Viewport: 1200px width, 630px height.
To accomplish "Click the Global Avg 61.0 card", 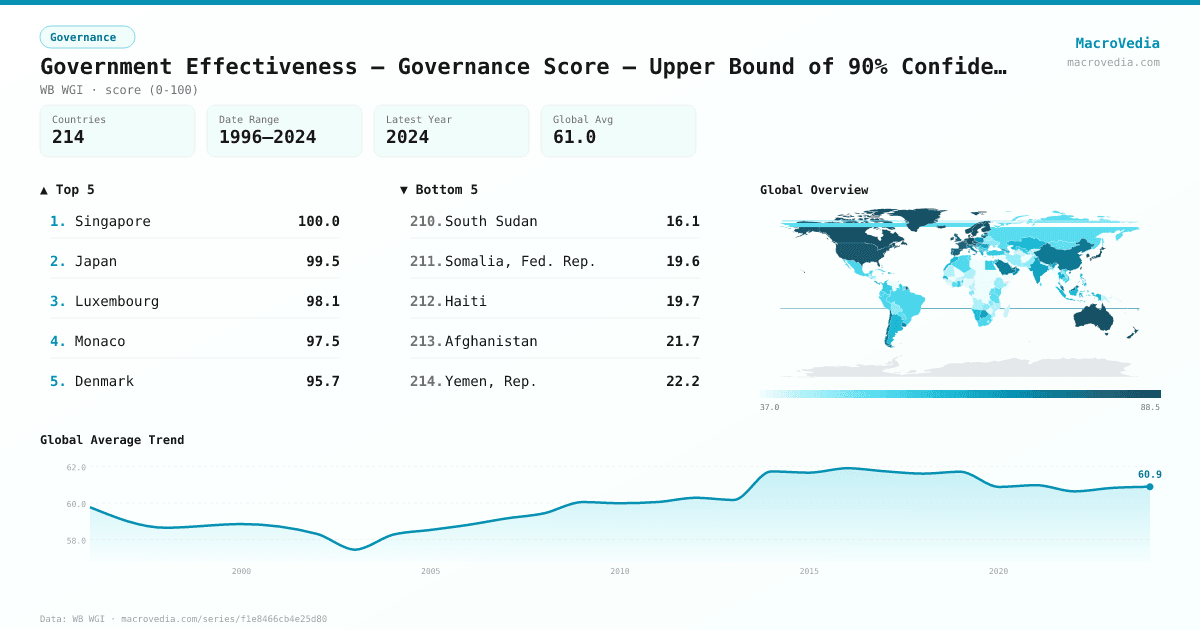I will (x=619, y=131).
